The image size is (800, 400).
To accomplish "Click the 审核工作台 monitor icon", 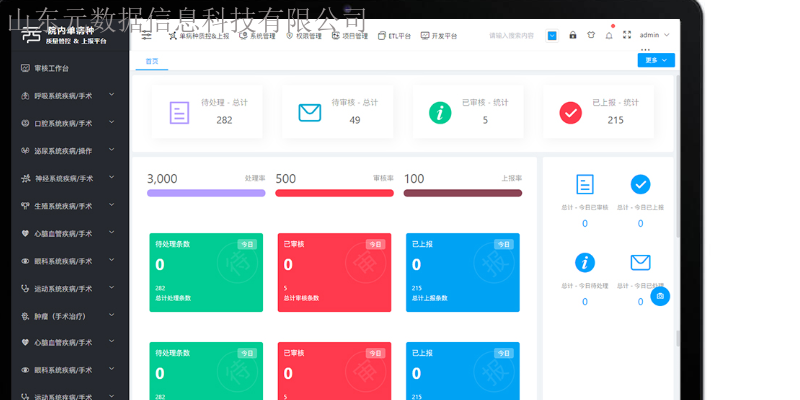I will [x=25, y=68].
